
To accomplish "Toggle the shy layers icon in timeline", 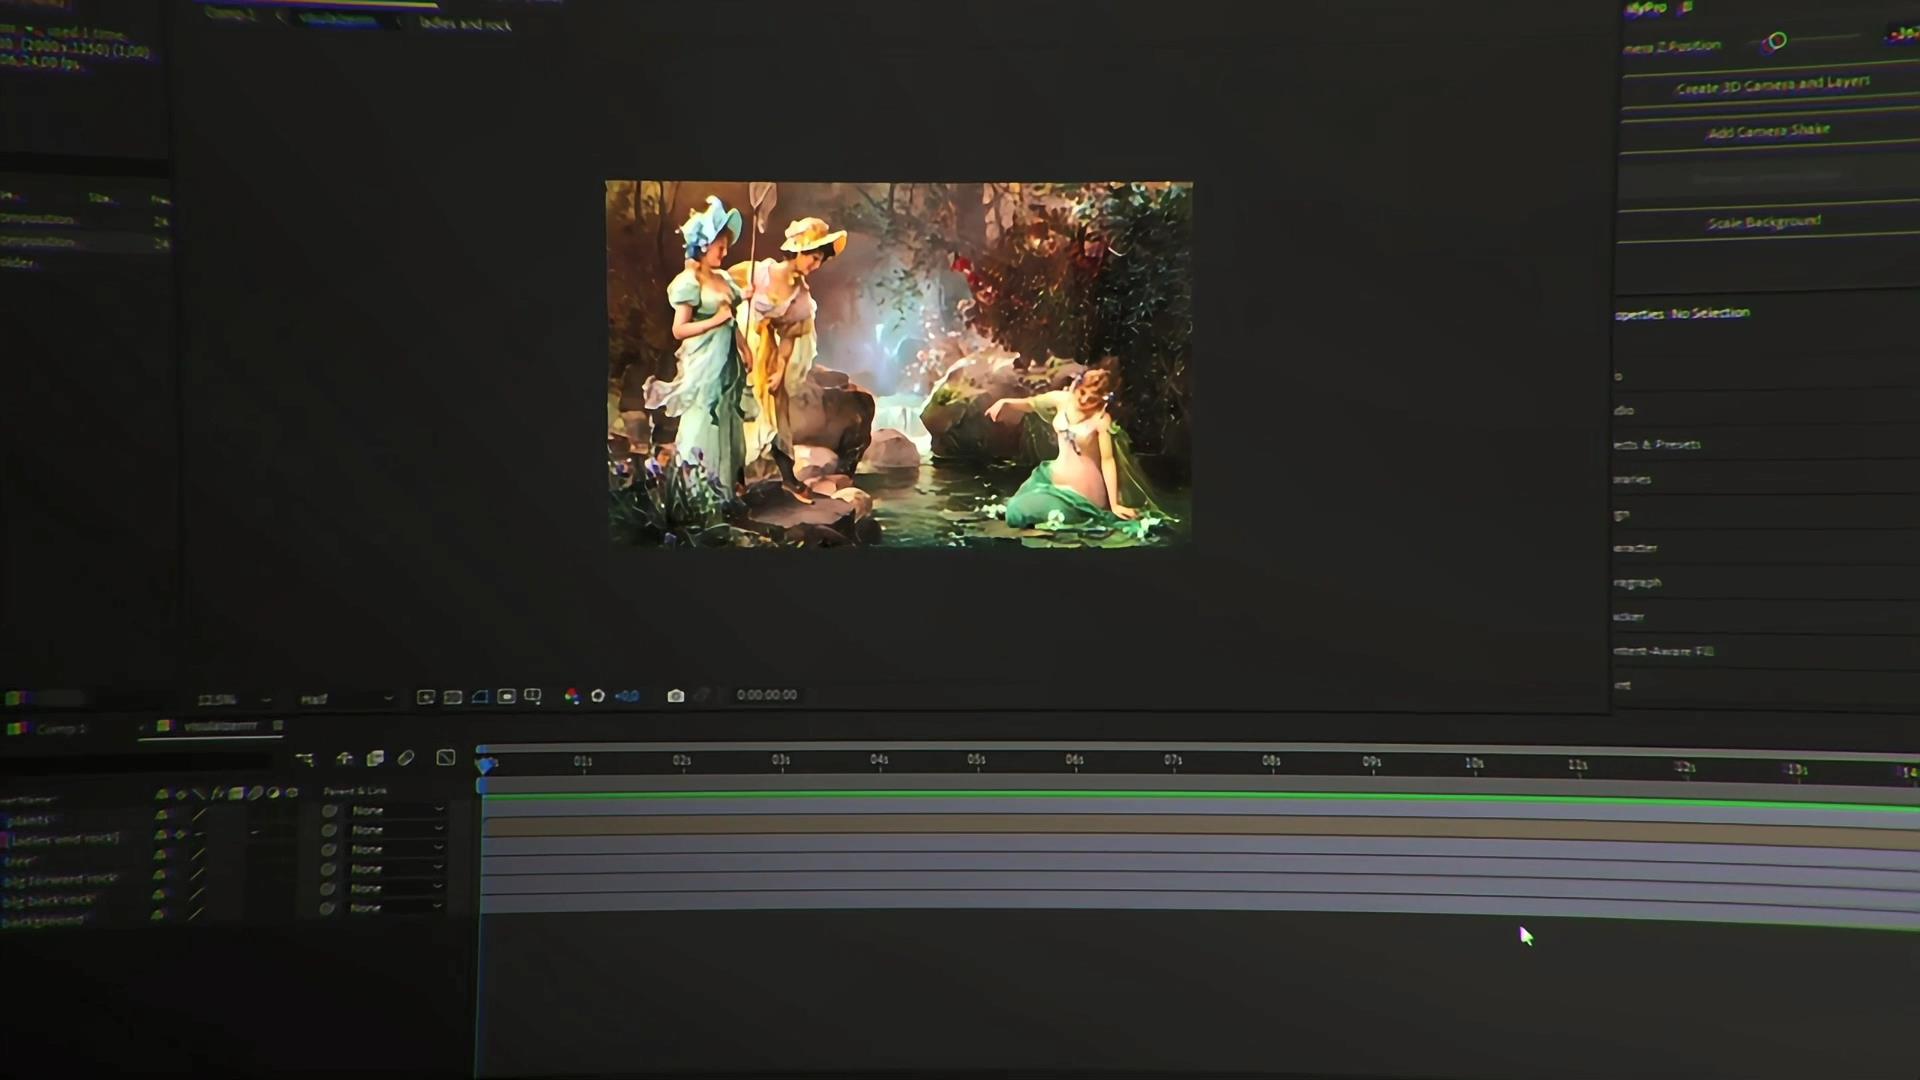I will coord(344,759).
